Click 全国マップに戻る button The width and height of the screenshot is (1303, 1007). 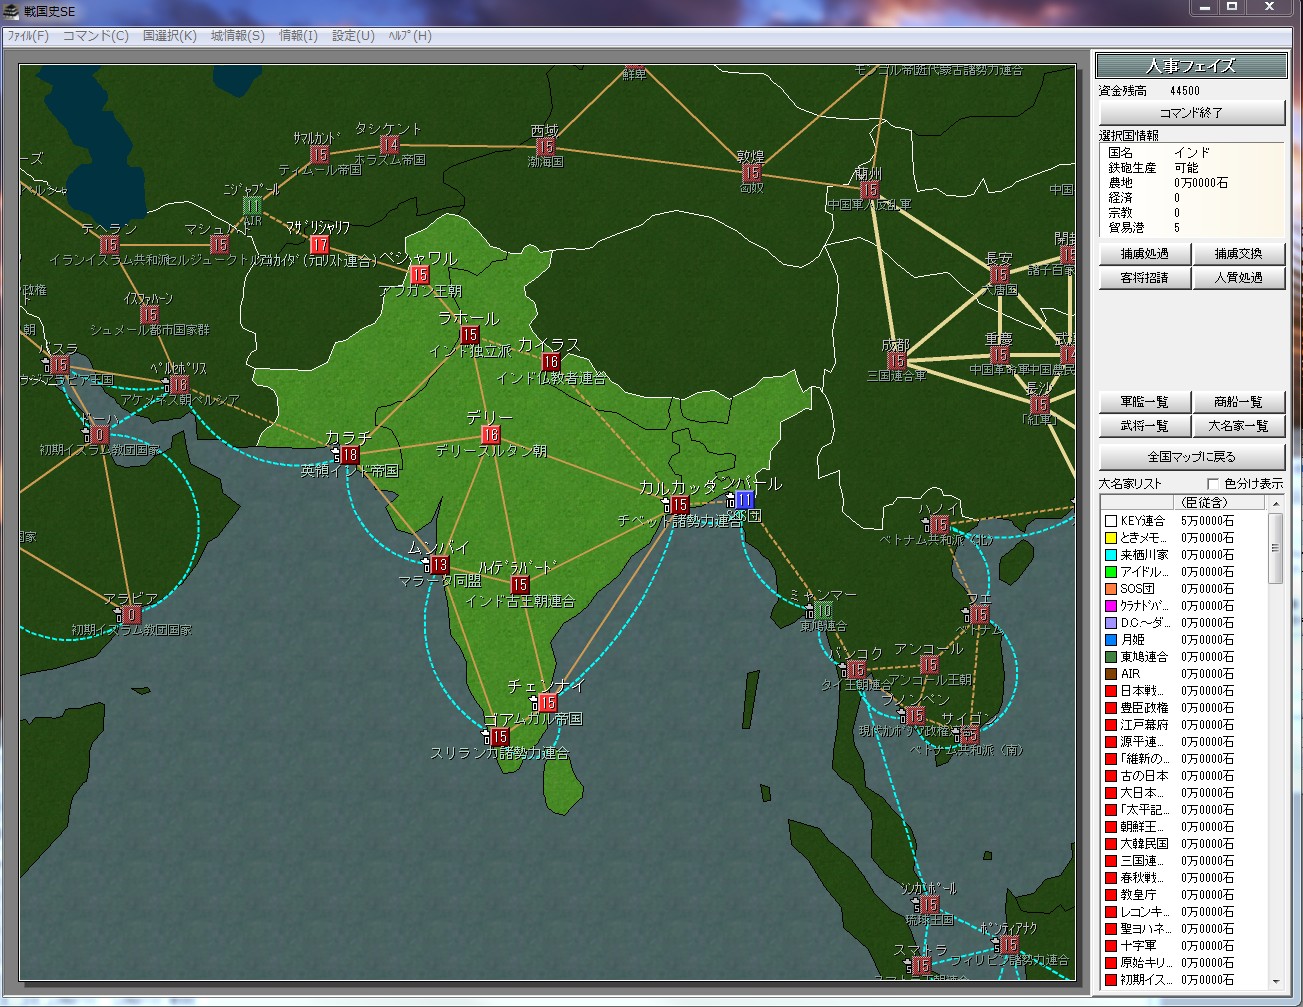[x=1191, y=457]
